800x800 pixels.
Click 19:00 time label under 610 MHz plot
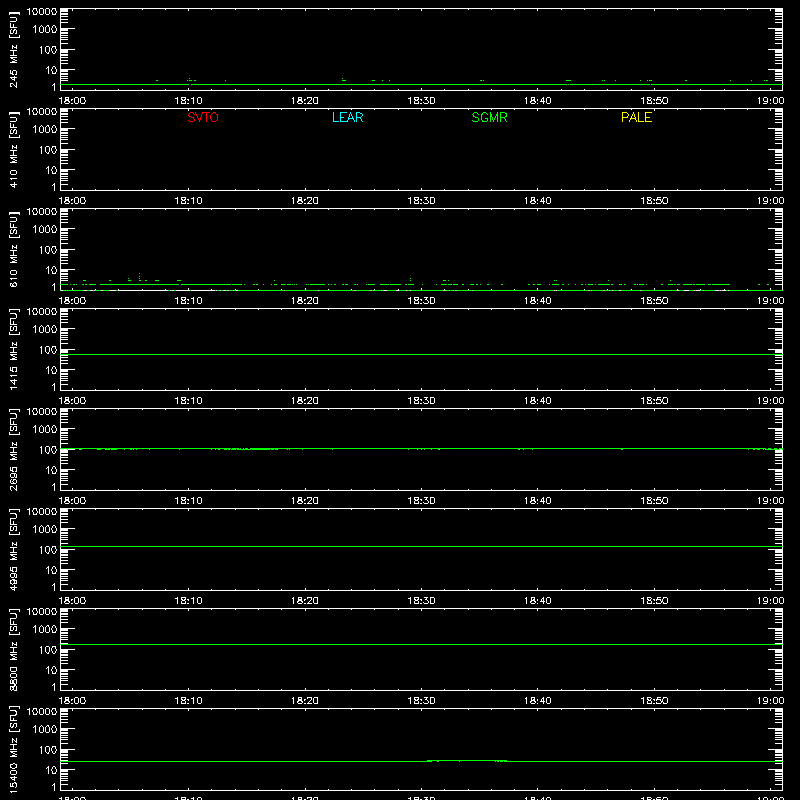tap(770, 301)
